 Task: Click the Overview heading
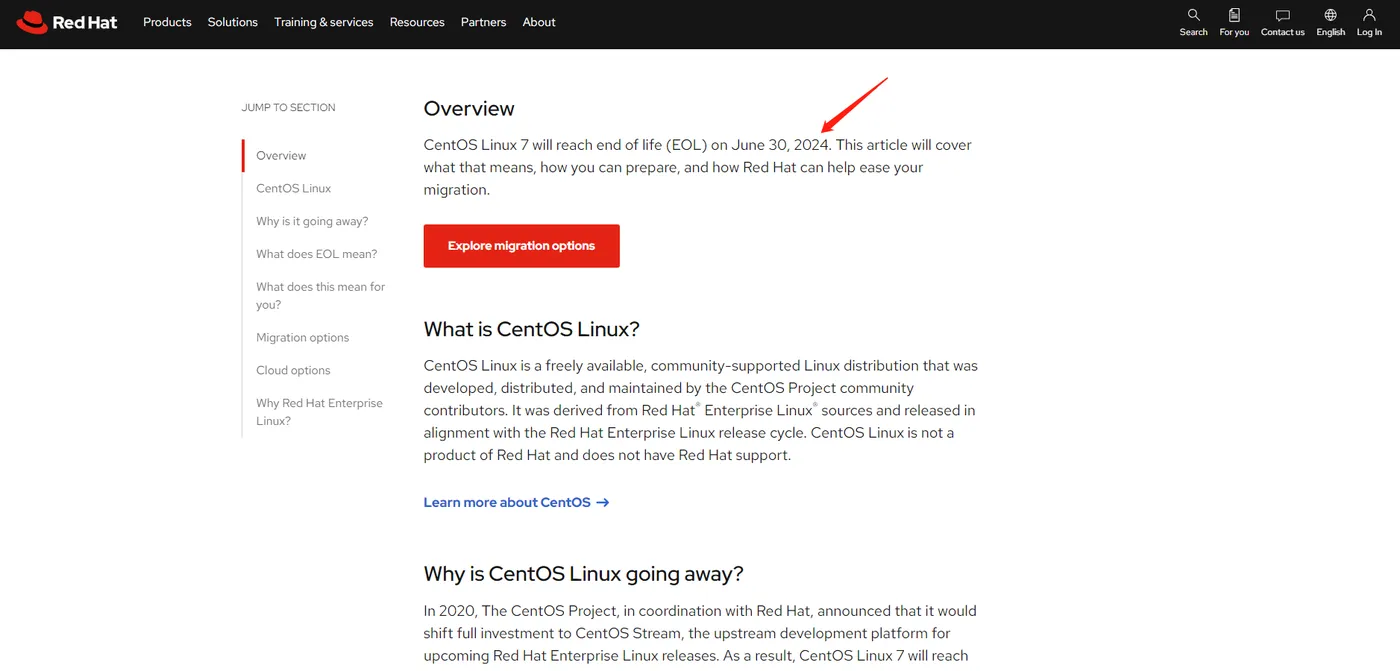point(469,108)
